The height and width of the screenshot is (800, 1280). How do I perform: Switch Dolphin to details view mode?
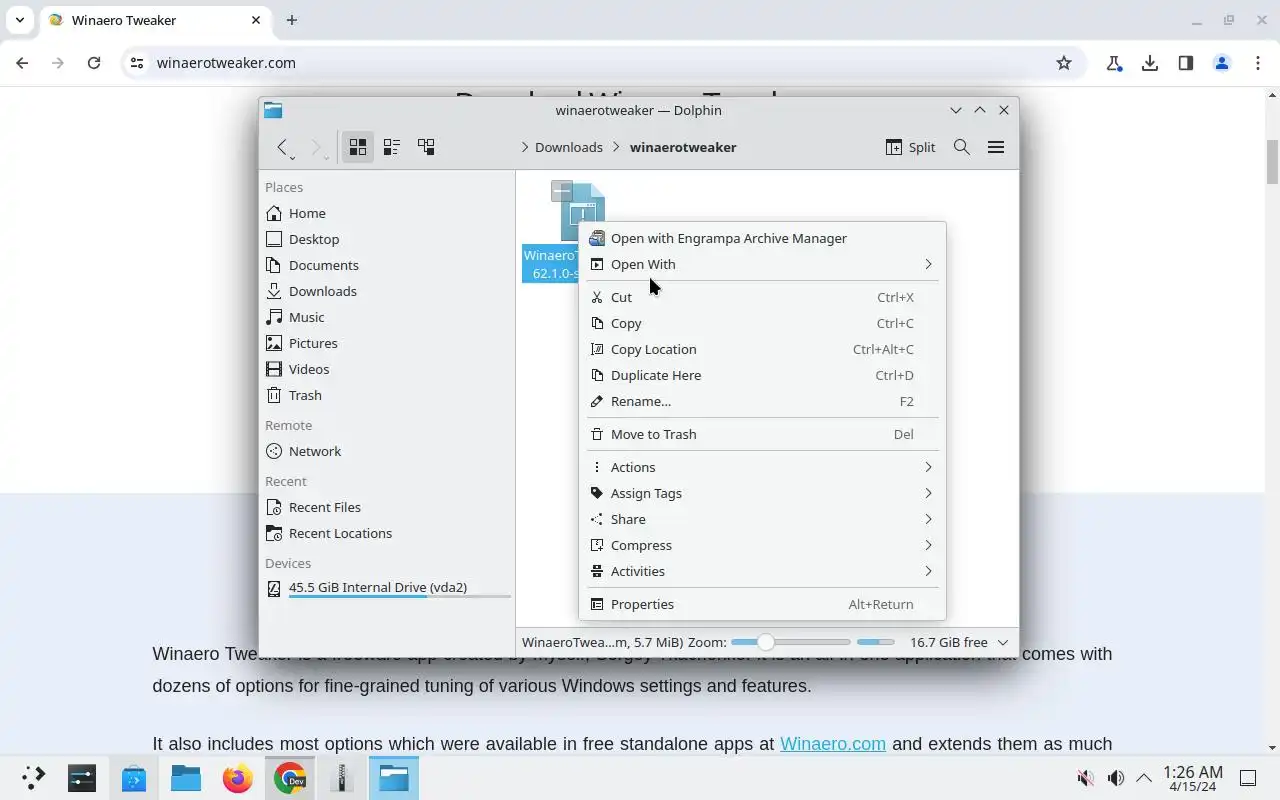coord(426,147)
